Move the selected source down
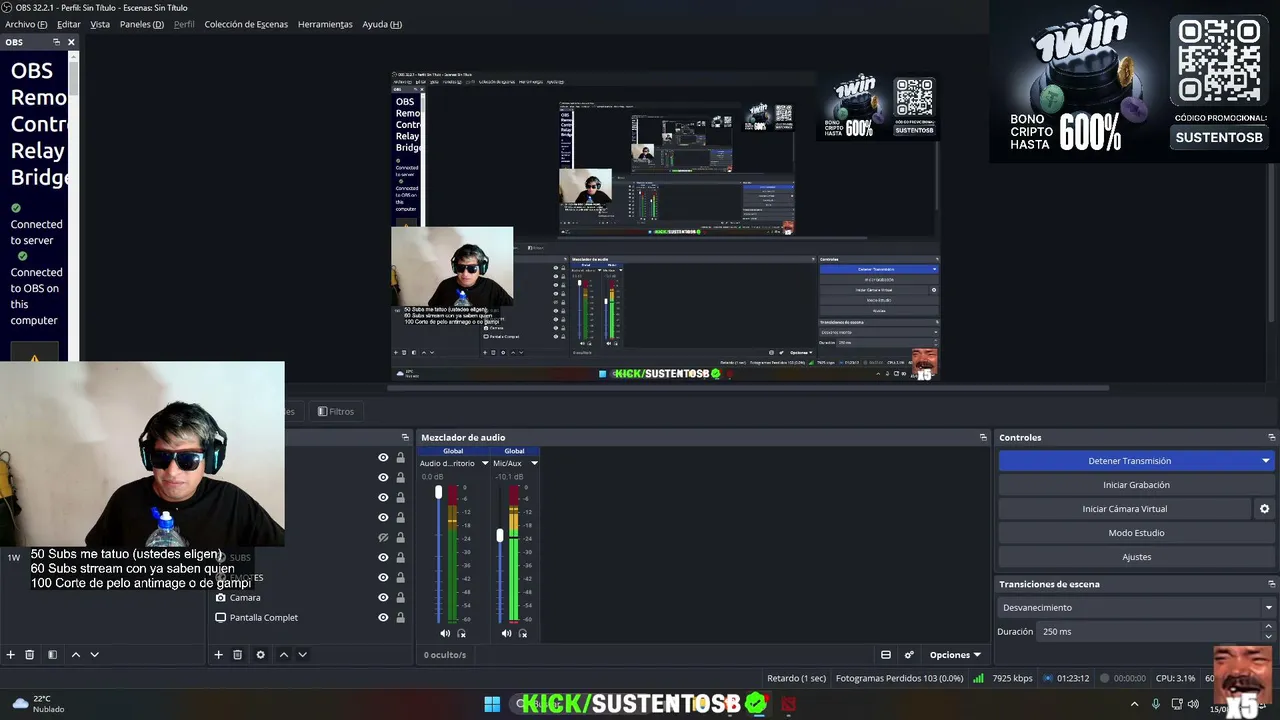 [302, 655]
